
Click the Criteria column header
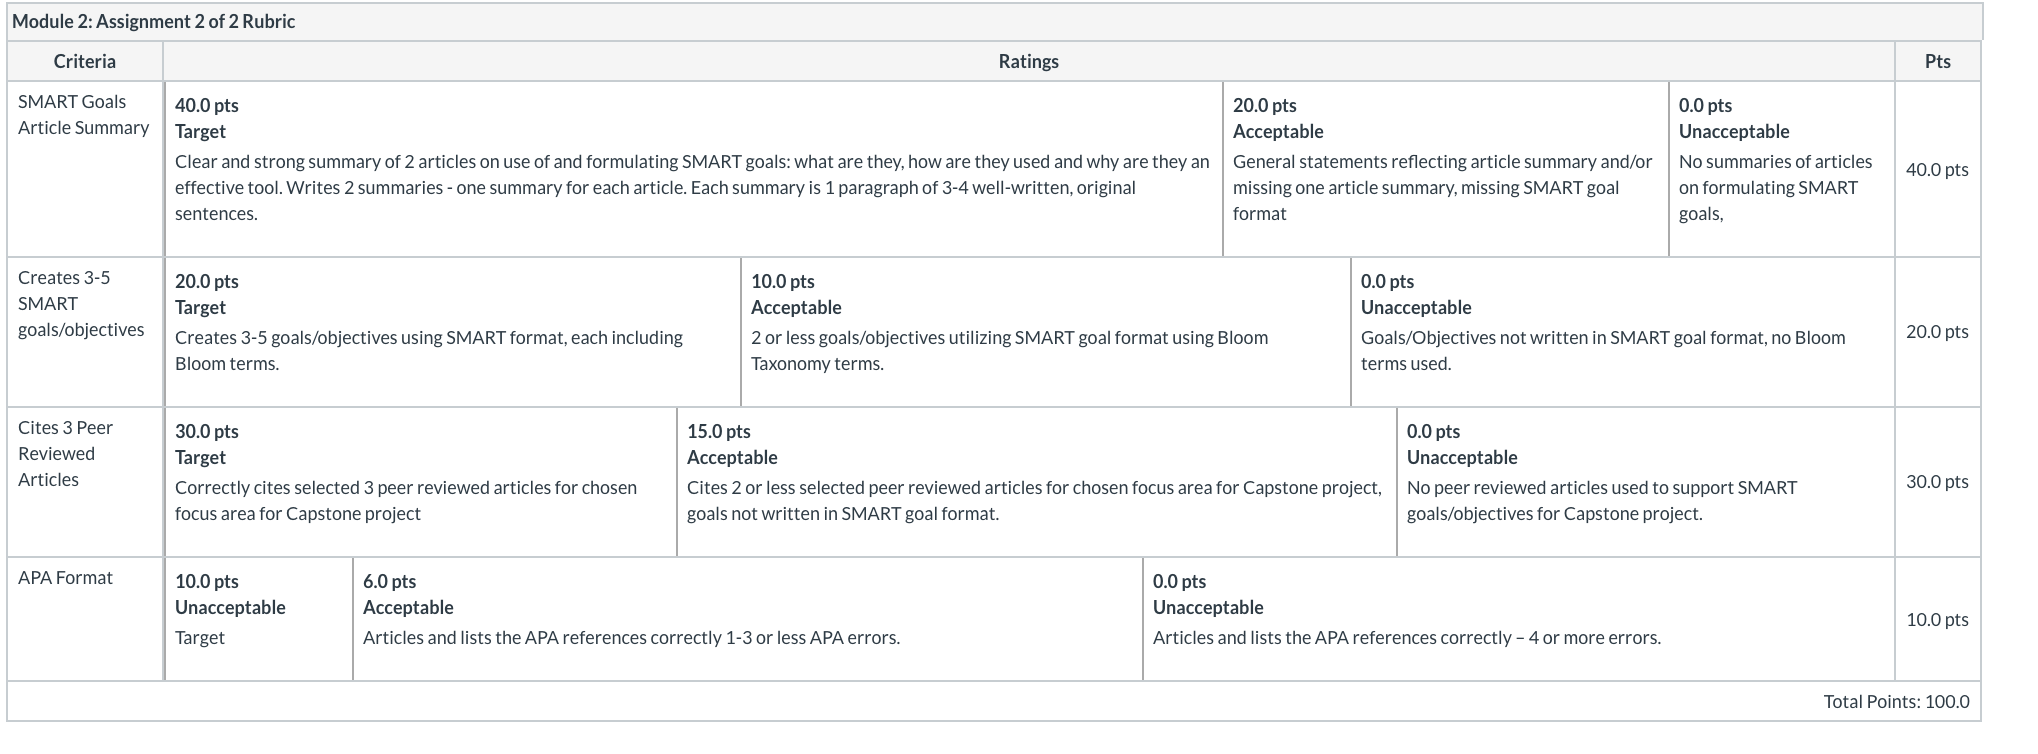point(85,61)
